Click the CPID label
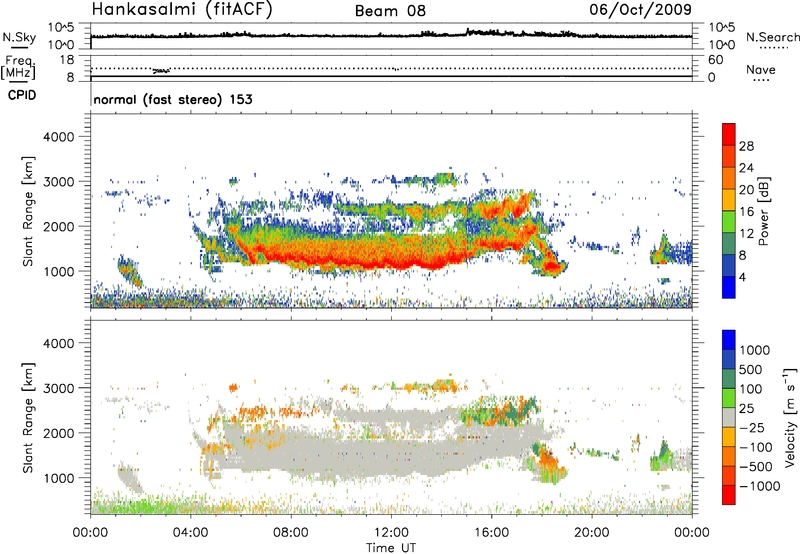Screen dimensions: 800x554 tap(22, 95)
